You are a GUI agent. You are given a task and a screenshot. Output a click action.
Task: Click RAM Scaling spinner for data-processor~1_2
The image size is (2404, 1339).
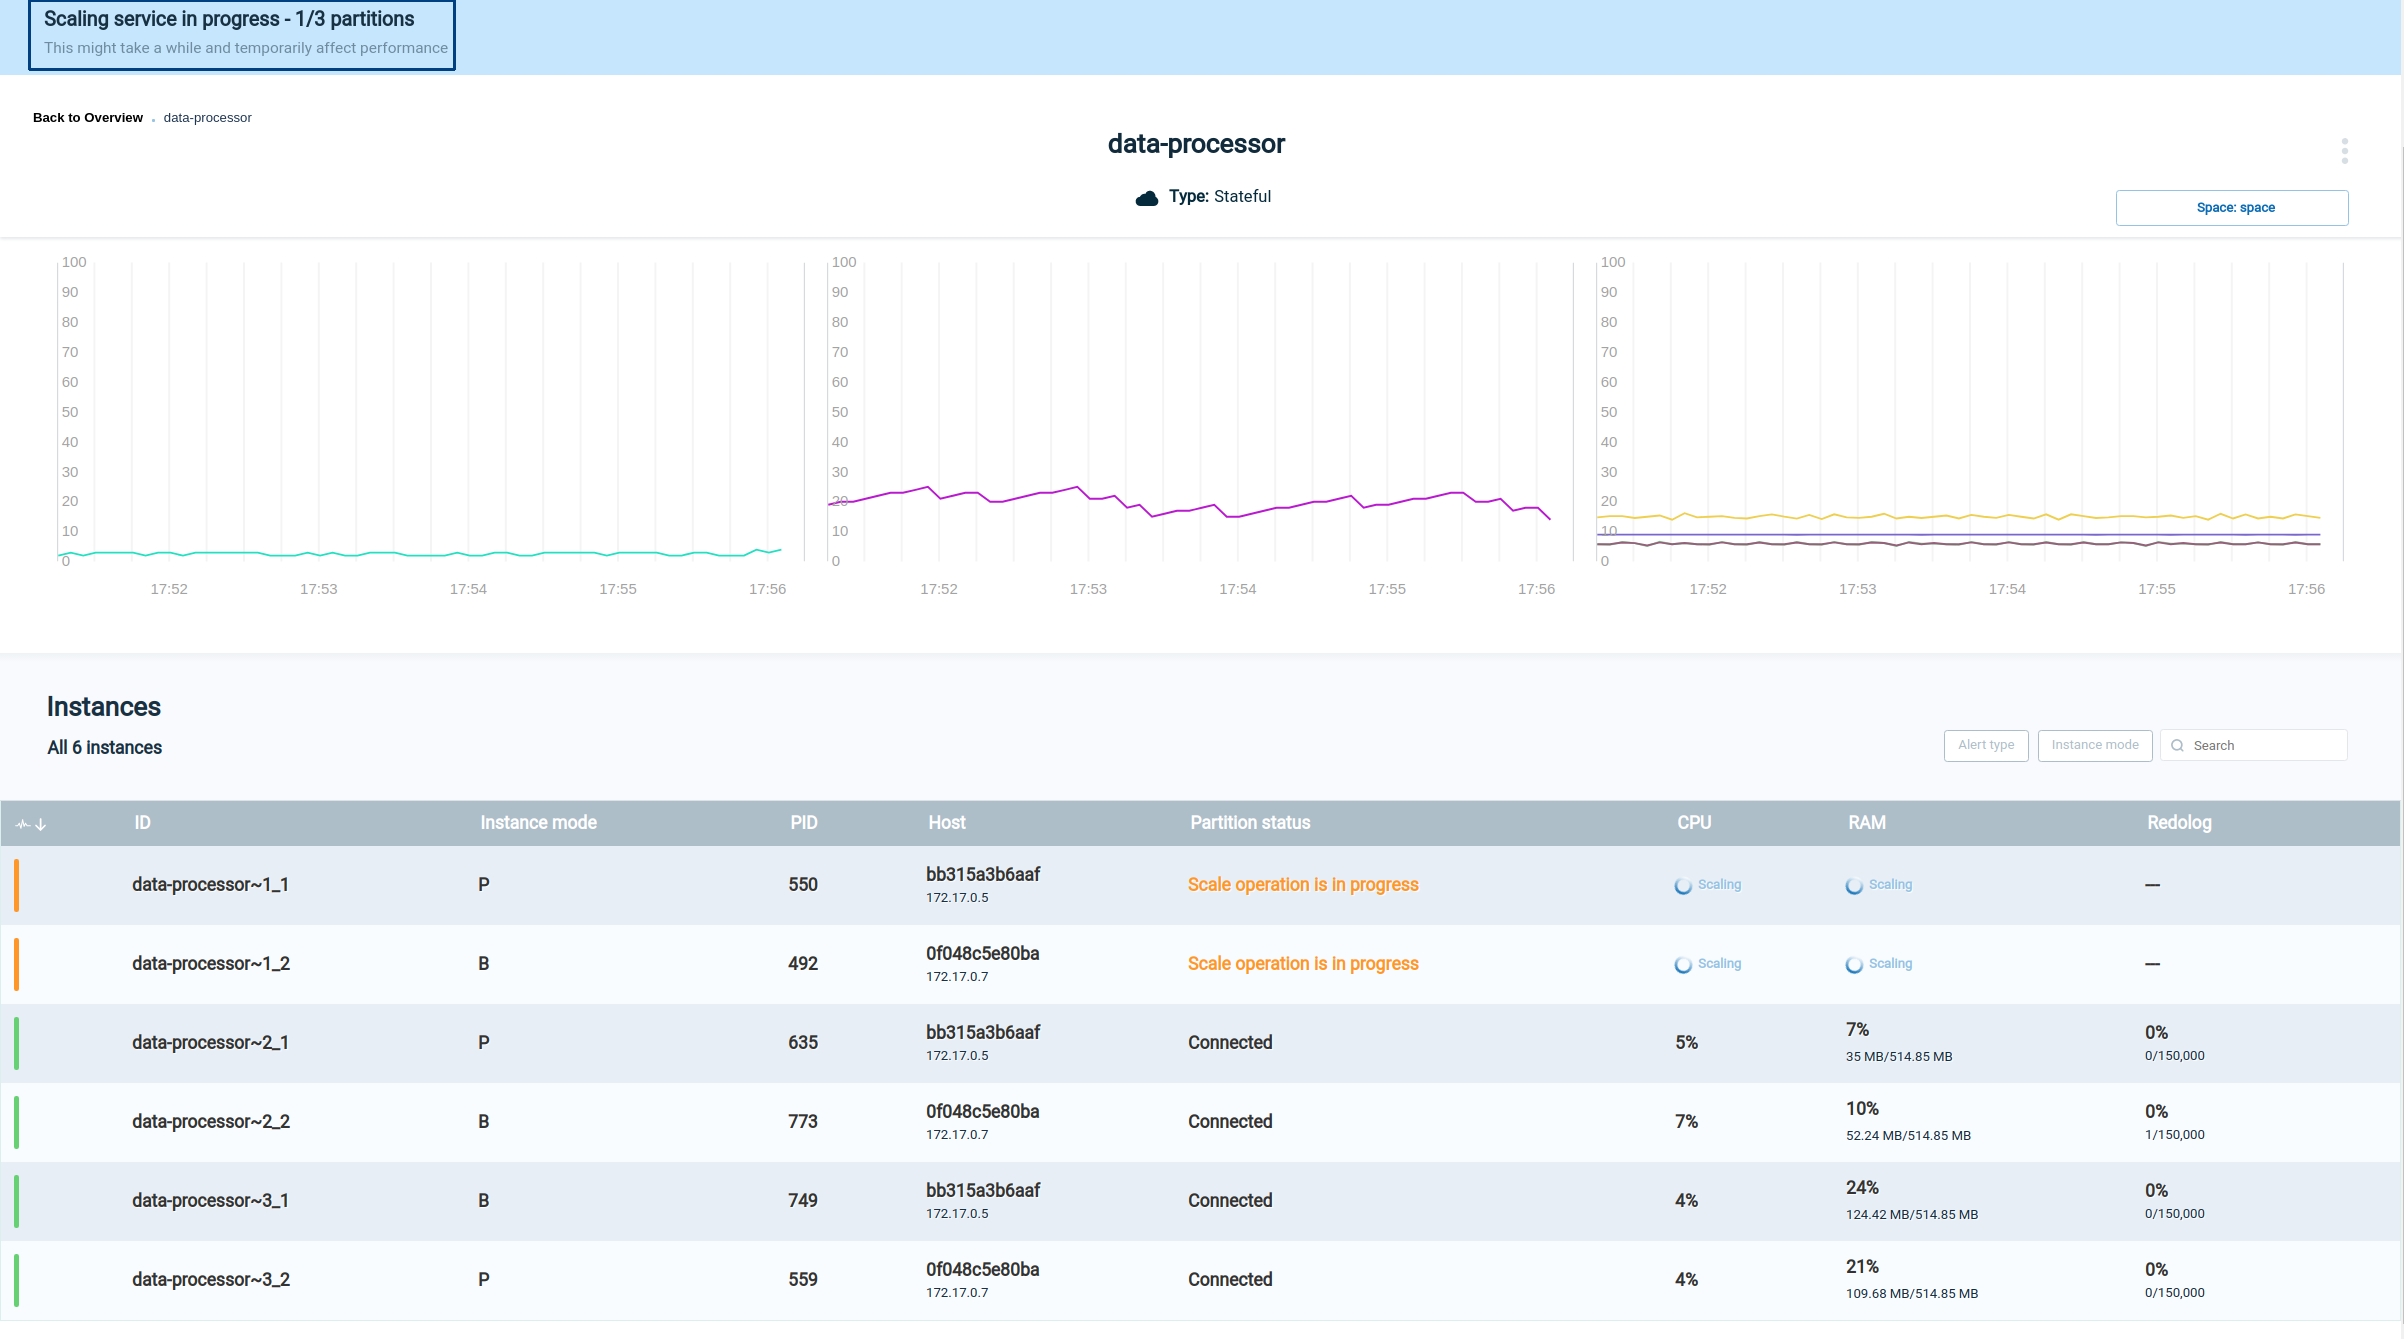click(1854, 965)
